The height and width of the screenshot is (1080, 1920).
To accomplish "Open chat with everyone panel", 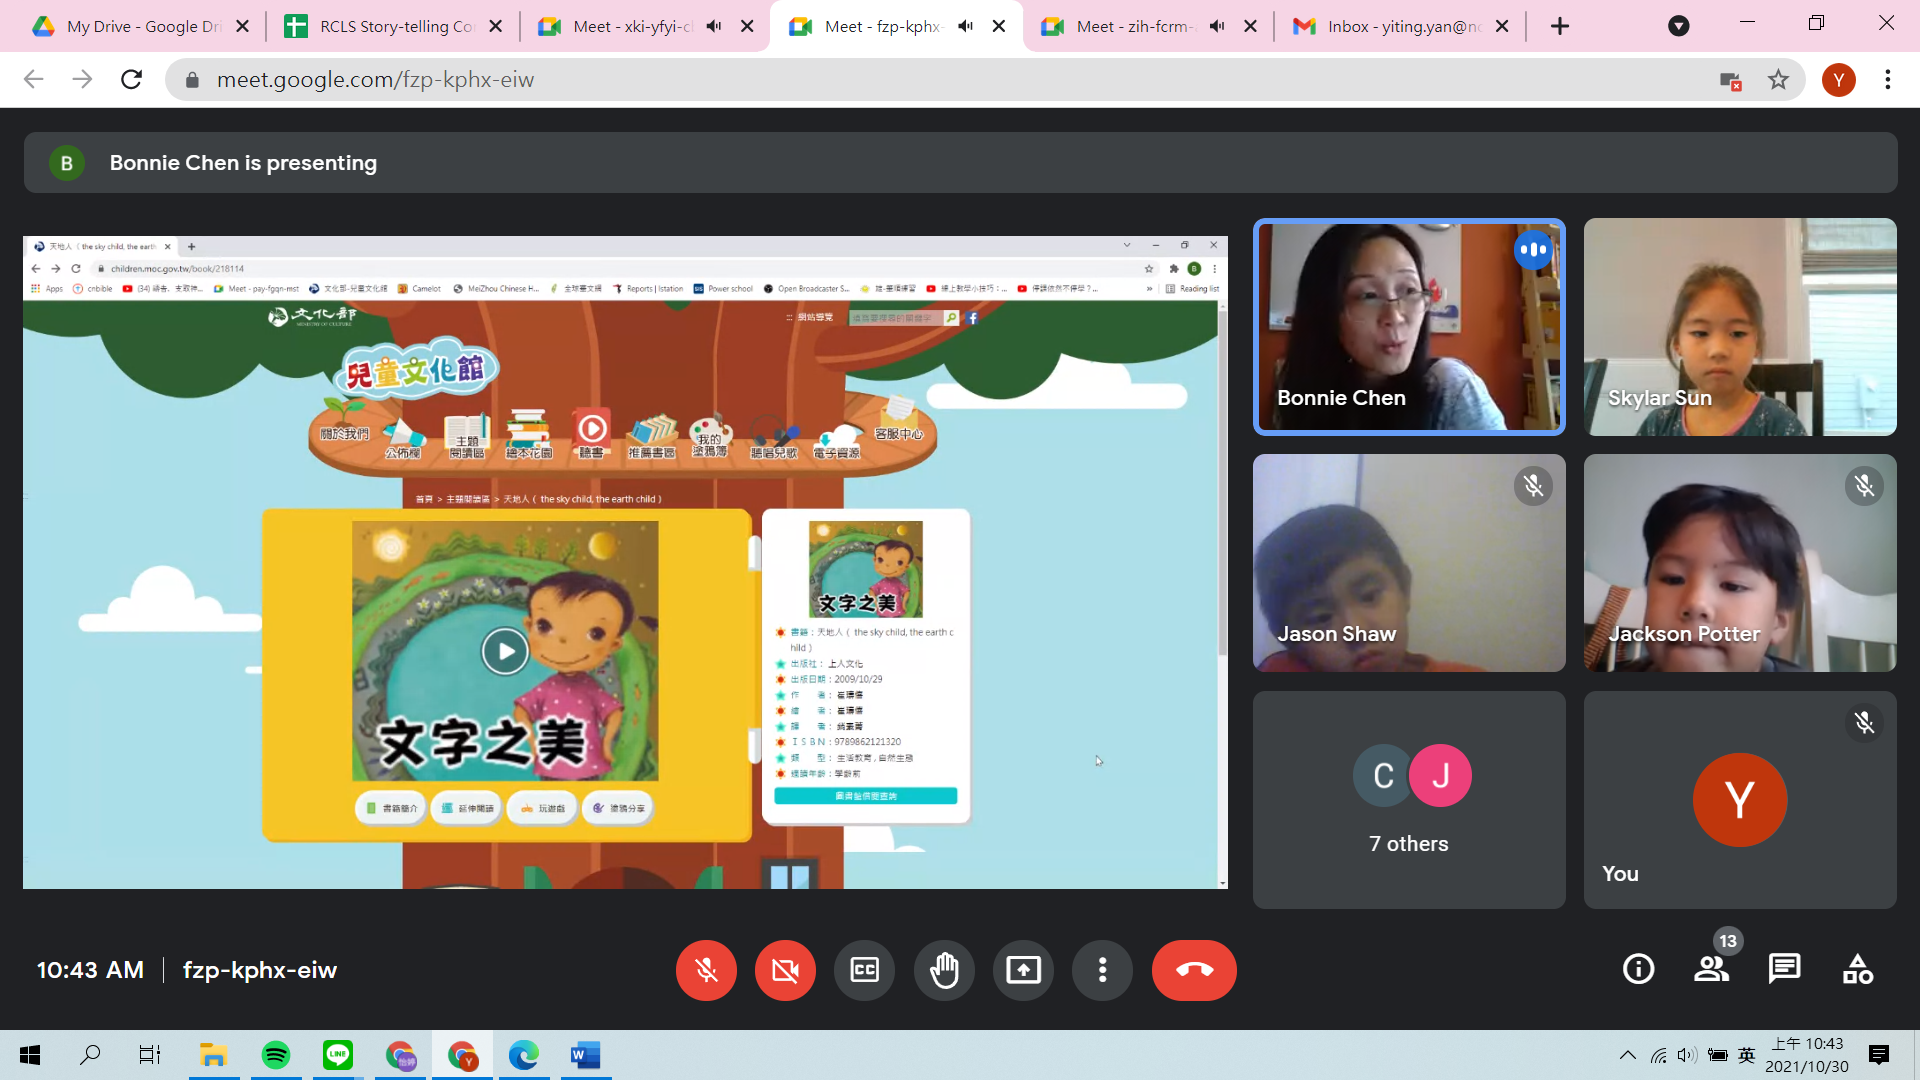I will tap(1784, 969).
